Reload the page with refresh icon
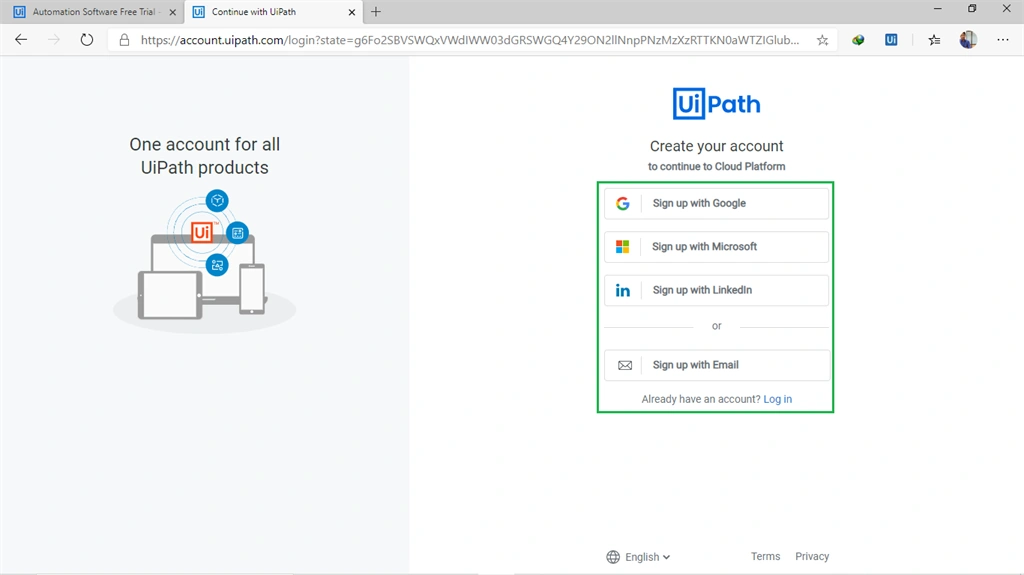Viewport: 1024px width, 575px height. (86, 40)
